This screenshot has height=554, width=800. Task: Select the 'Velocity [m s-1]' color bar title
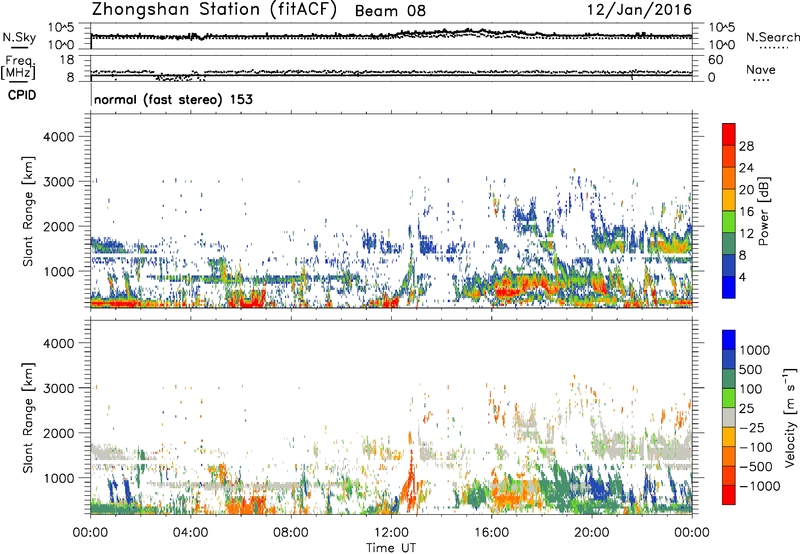(790, 417)
